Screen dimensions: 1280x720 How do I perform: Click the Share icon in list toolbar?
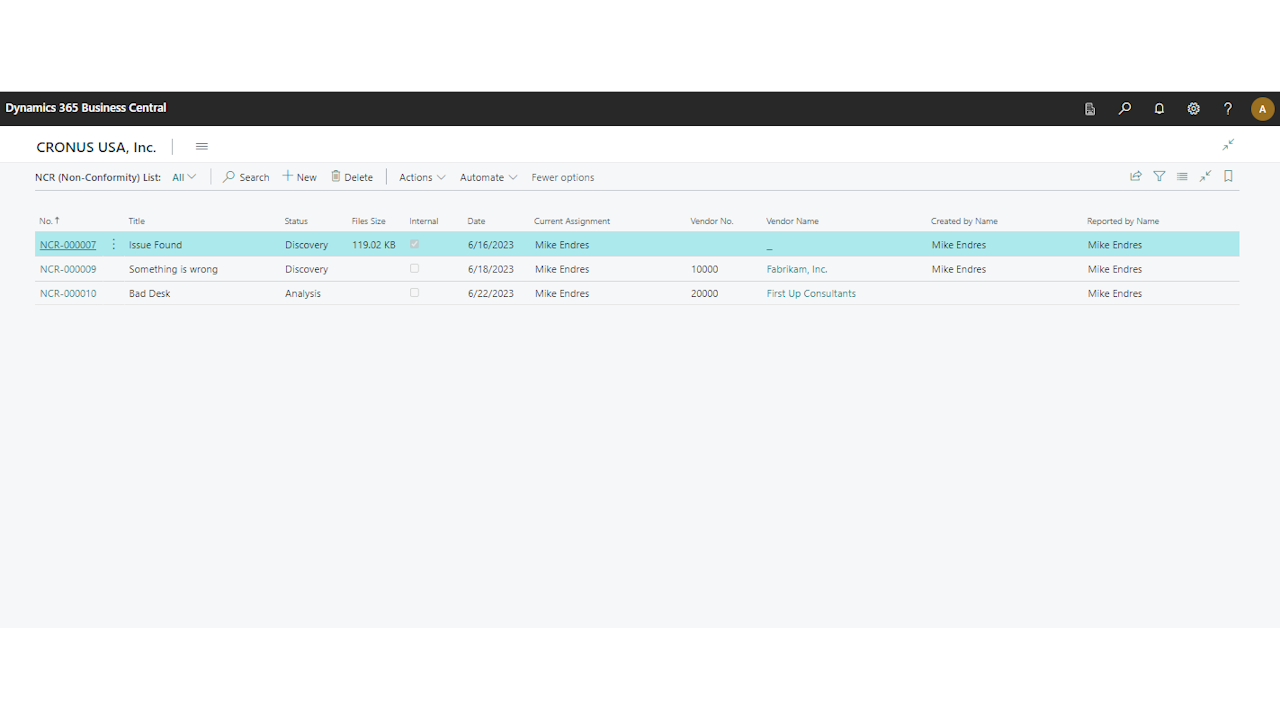coord(1136,176)
